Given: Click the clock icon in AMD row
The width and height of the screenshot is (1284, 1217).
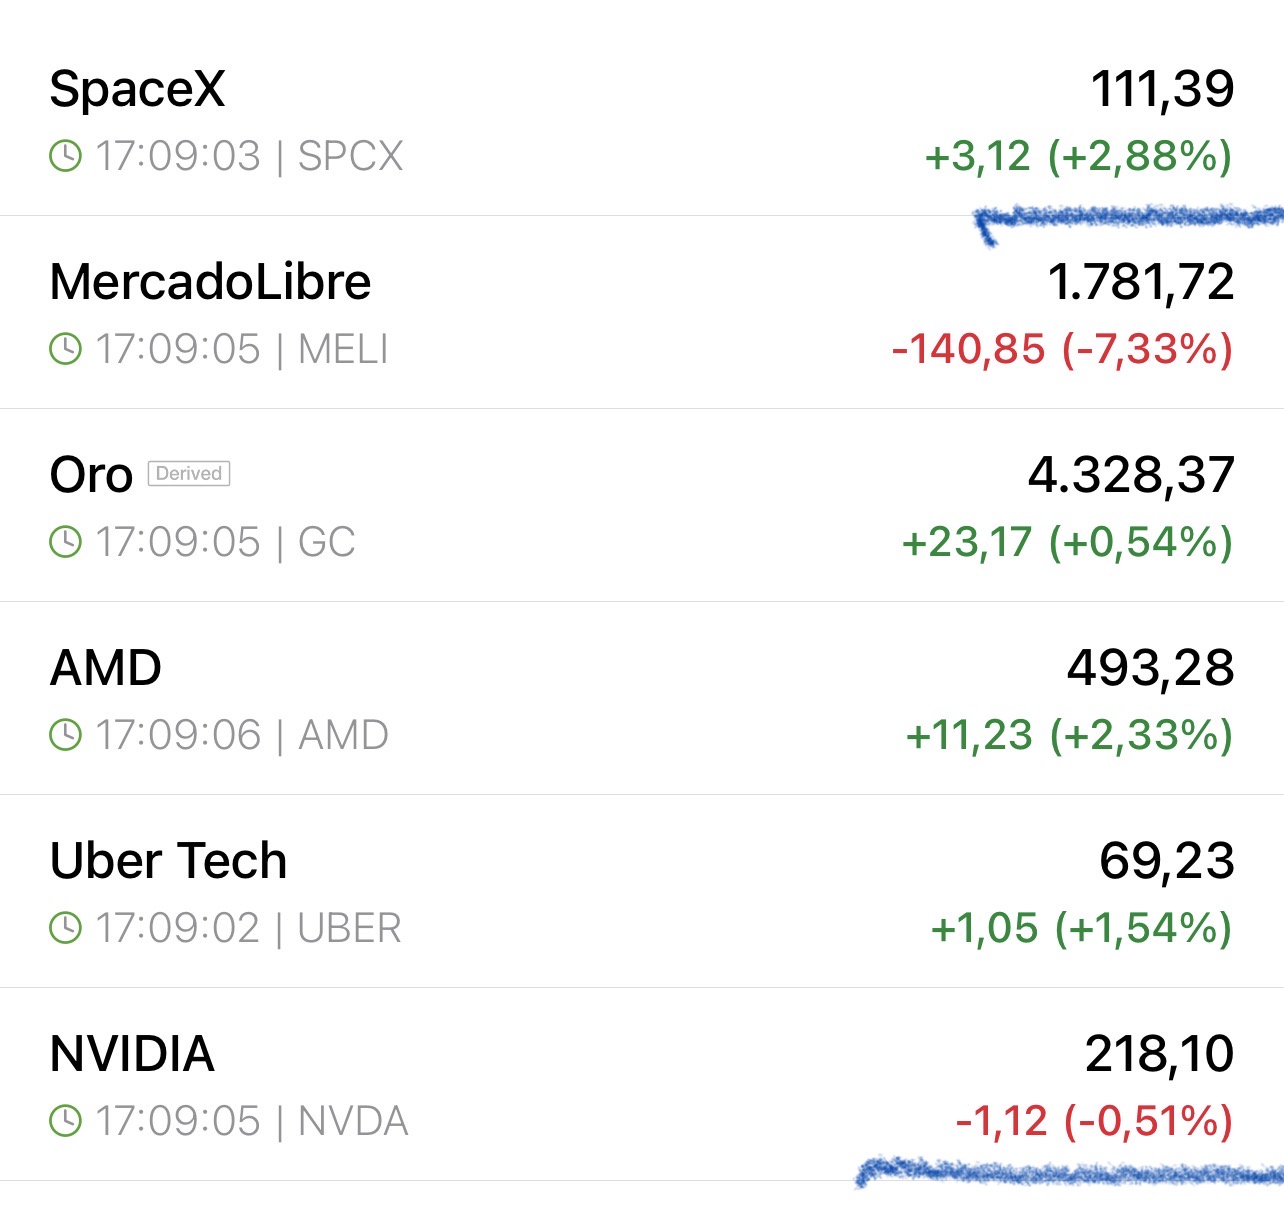Looking at the screenshot, I should pos(65,735).
